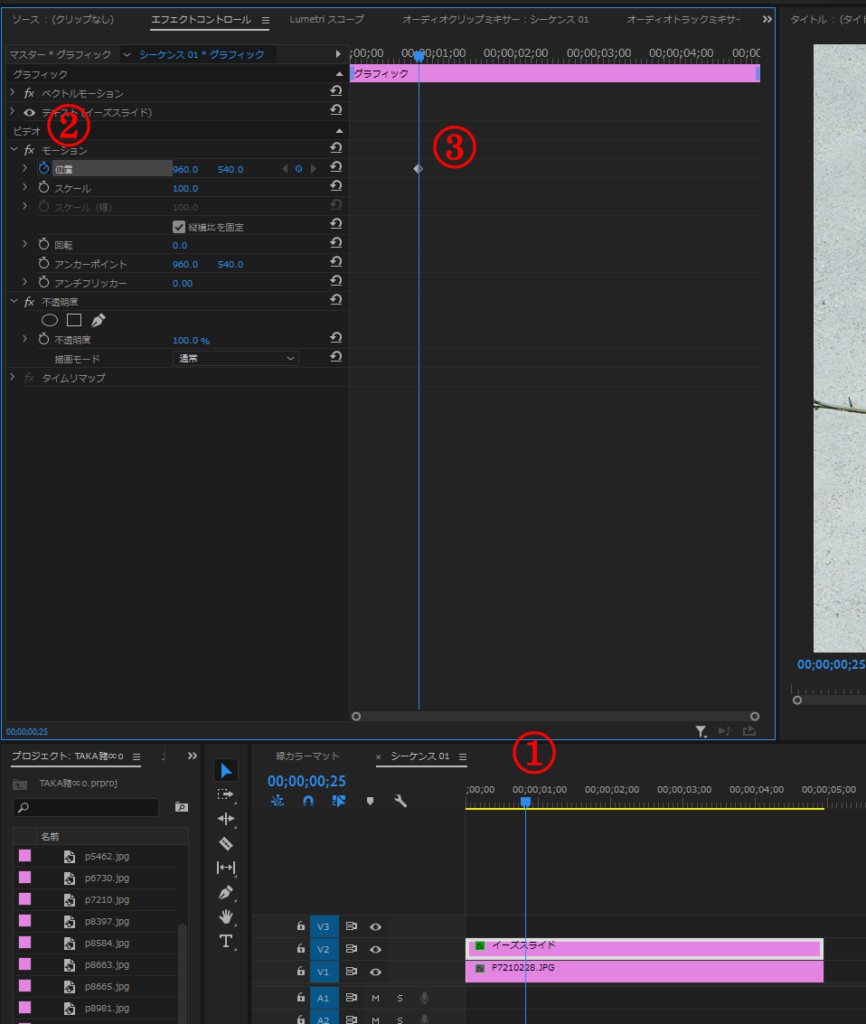Click the folder icon beside project search
866x1024 pixels.
(182, 807)
